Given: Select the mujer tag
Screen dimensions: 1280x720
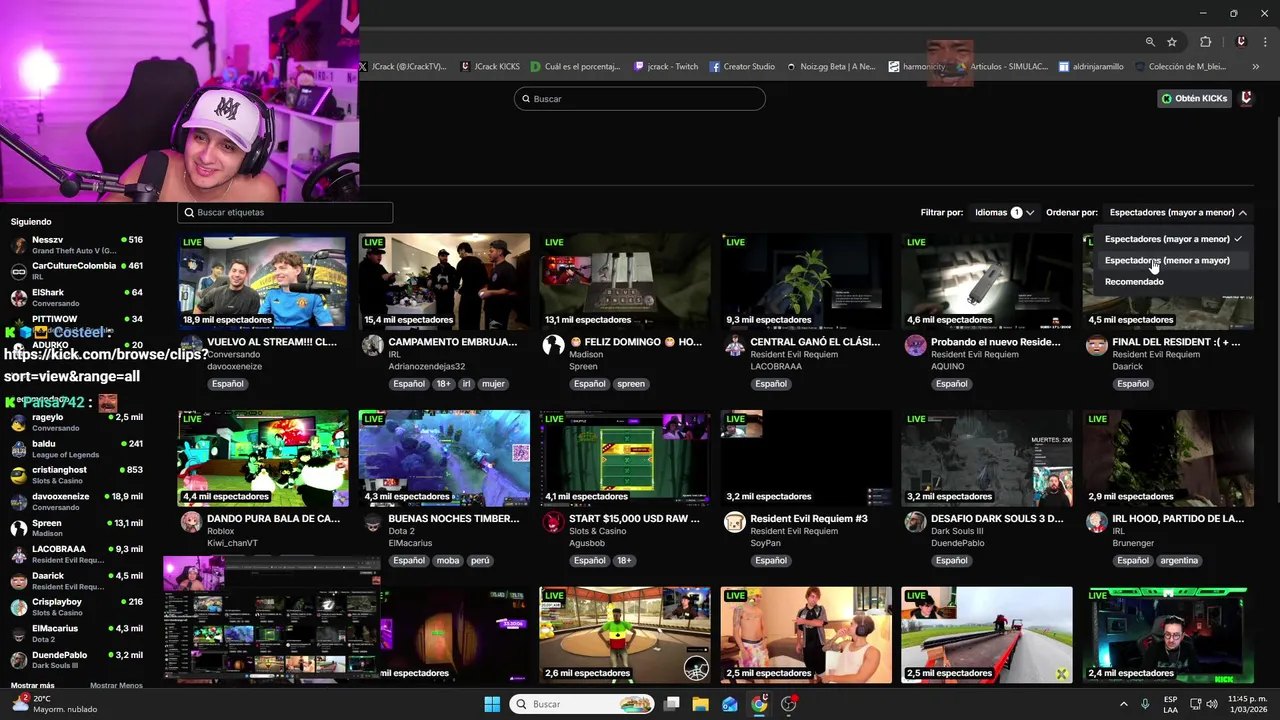Looking at the screenshot, I should click(x=493, y=384).
